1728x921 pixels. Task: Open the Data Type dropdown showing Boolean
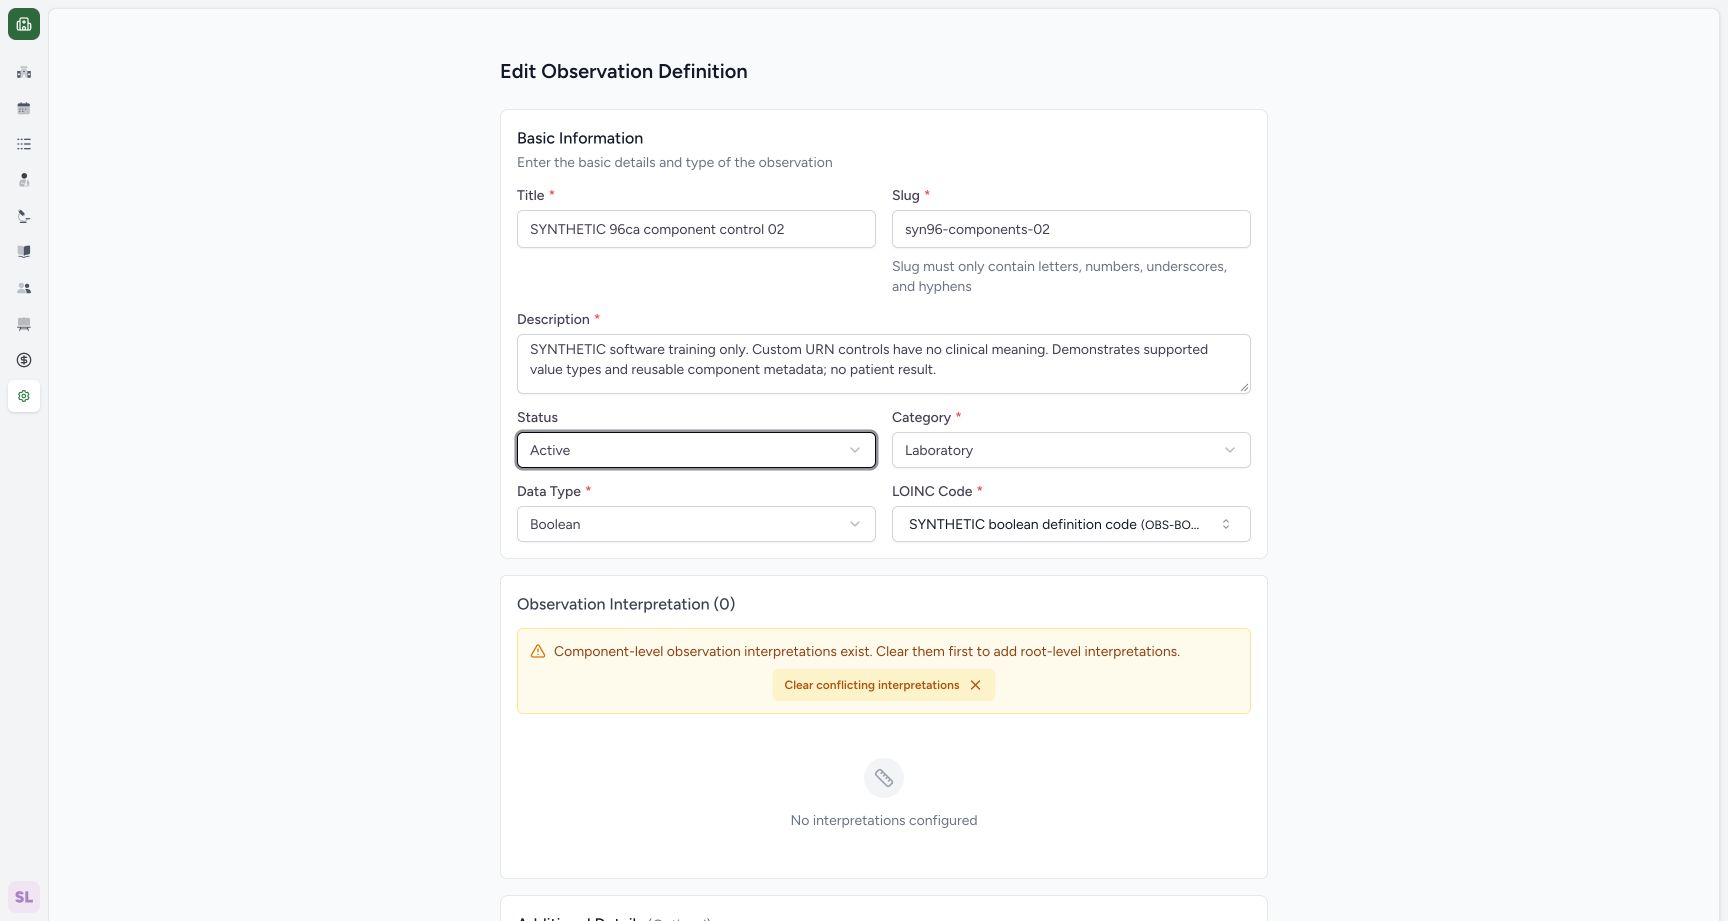[x=696, y=524]
